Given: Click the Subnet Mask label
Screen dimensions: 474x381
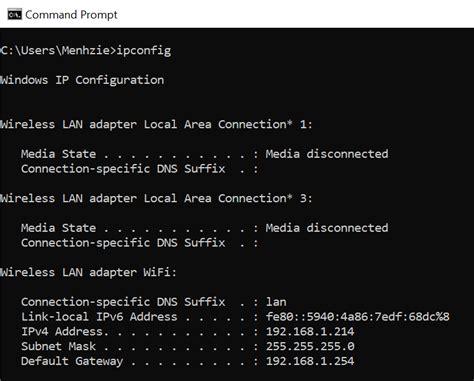Looking at the screenshot, I should pyautogui.click(x=58, y=346).
